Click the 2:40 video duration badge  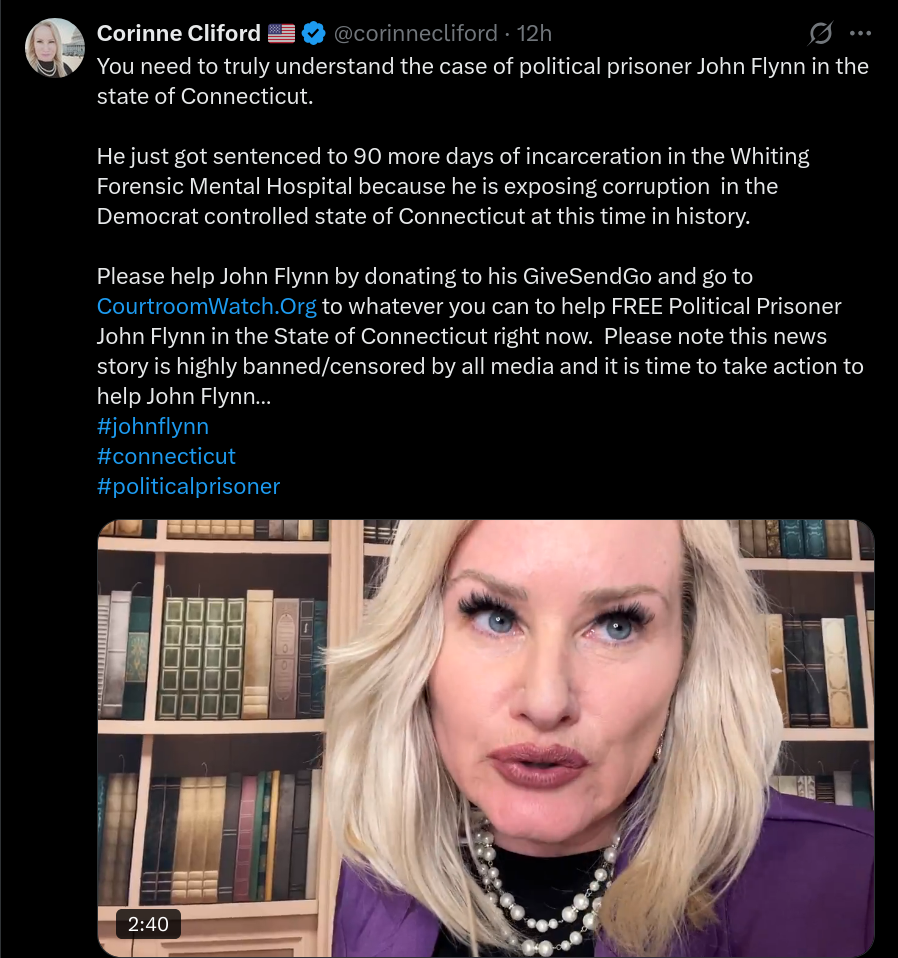pos(148,924)
